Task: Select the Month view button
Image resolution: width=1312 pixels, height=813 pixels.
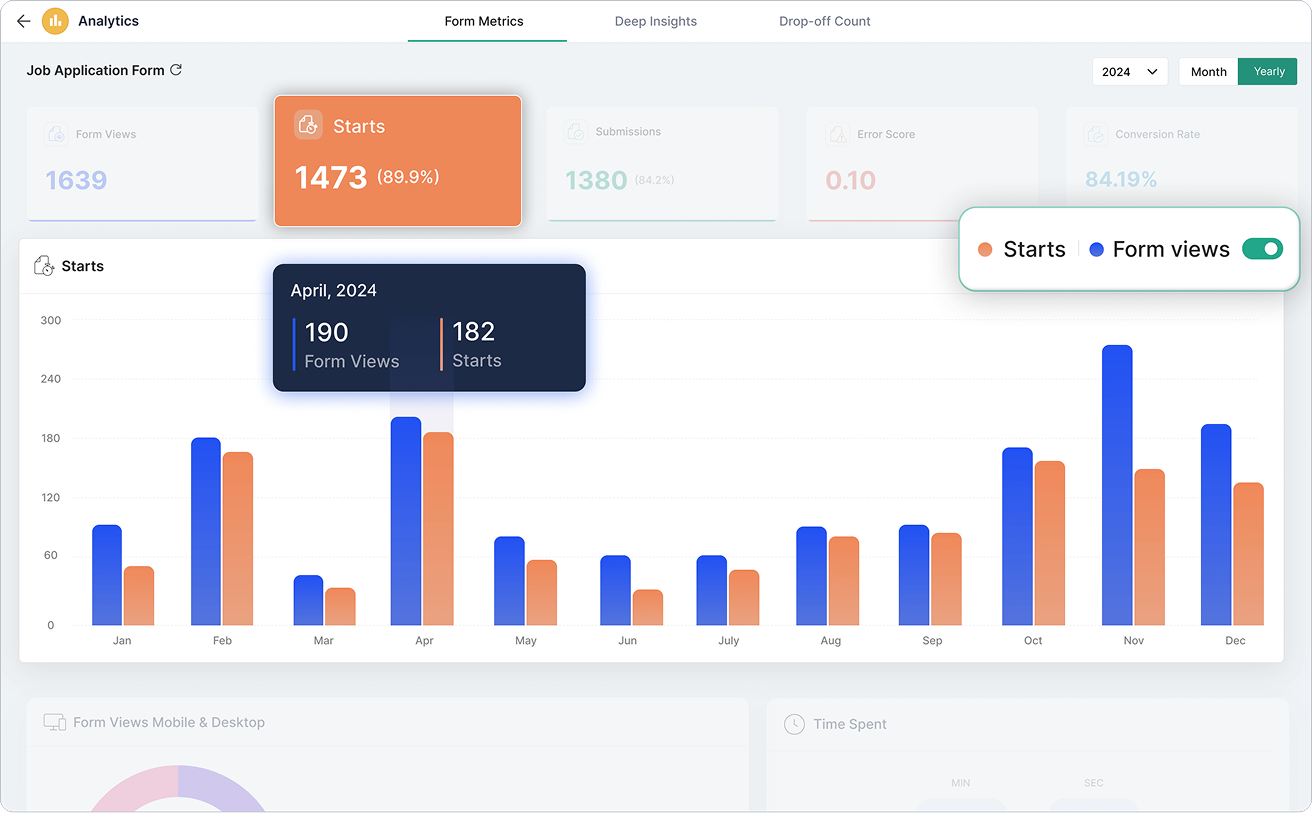Action: (x=1208, y=72)
